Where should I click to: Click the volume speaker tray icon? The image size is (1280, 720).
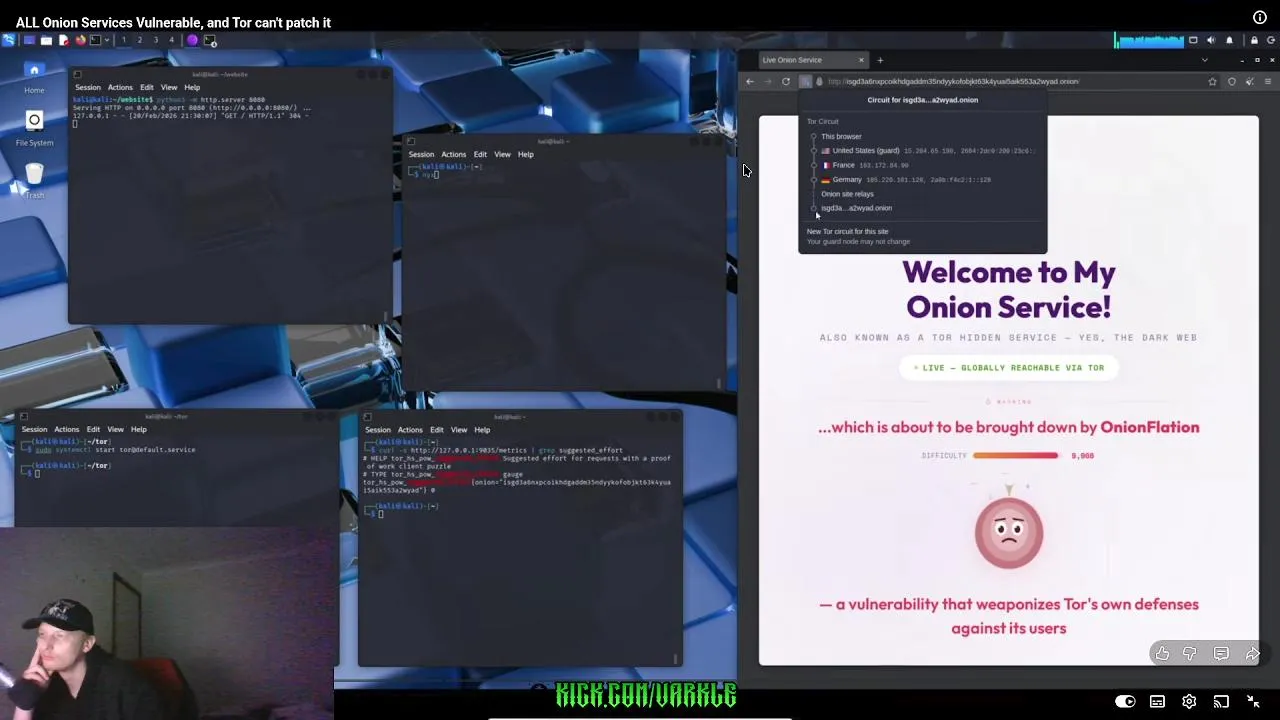[x=1211, y=40]
